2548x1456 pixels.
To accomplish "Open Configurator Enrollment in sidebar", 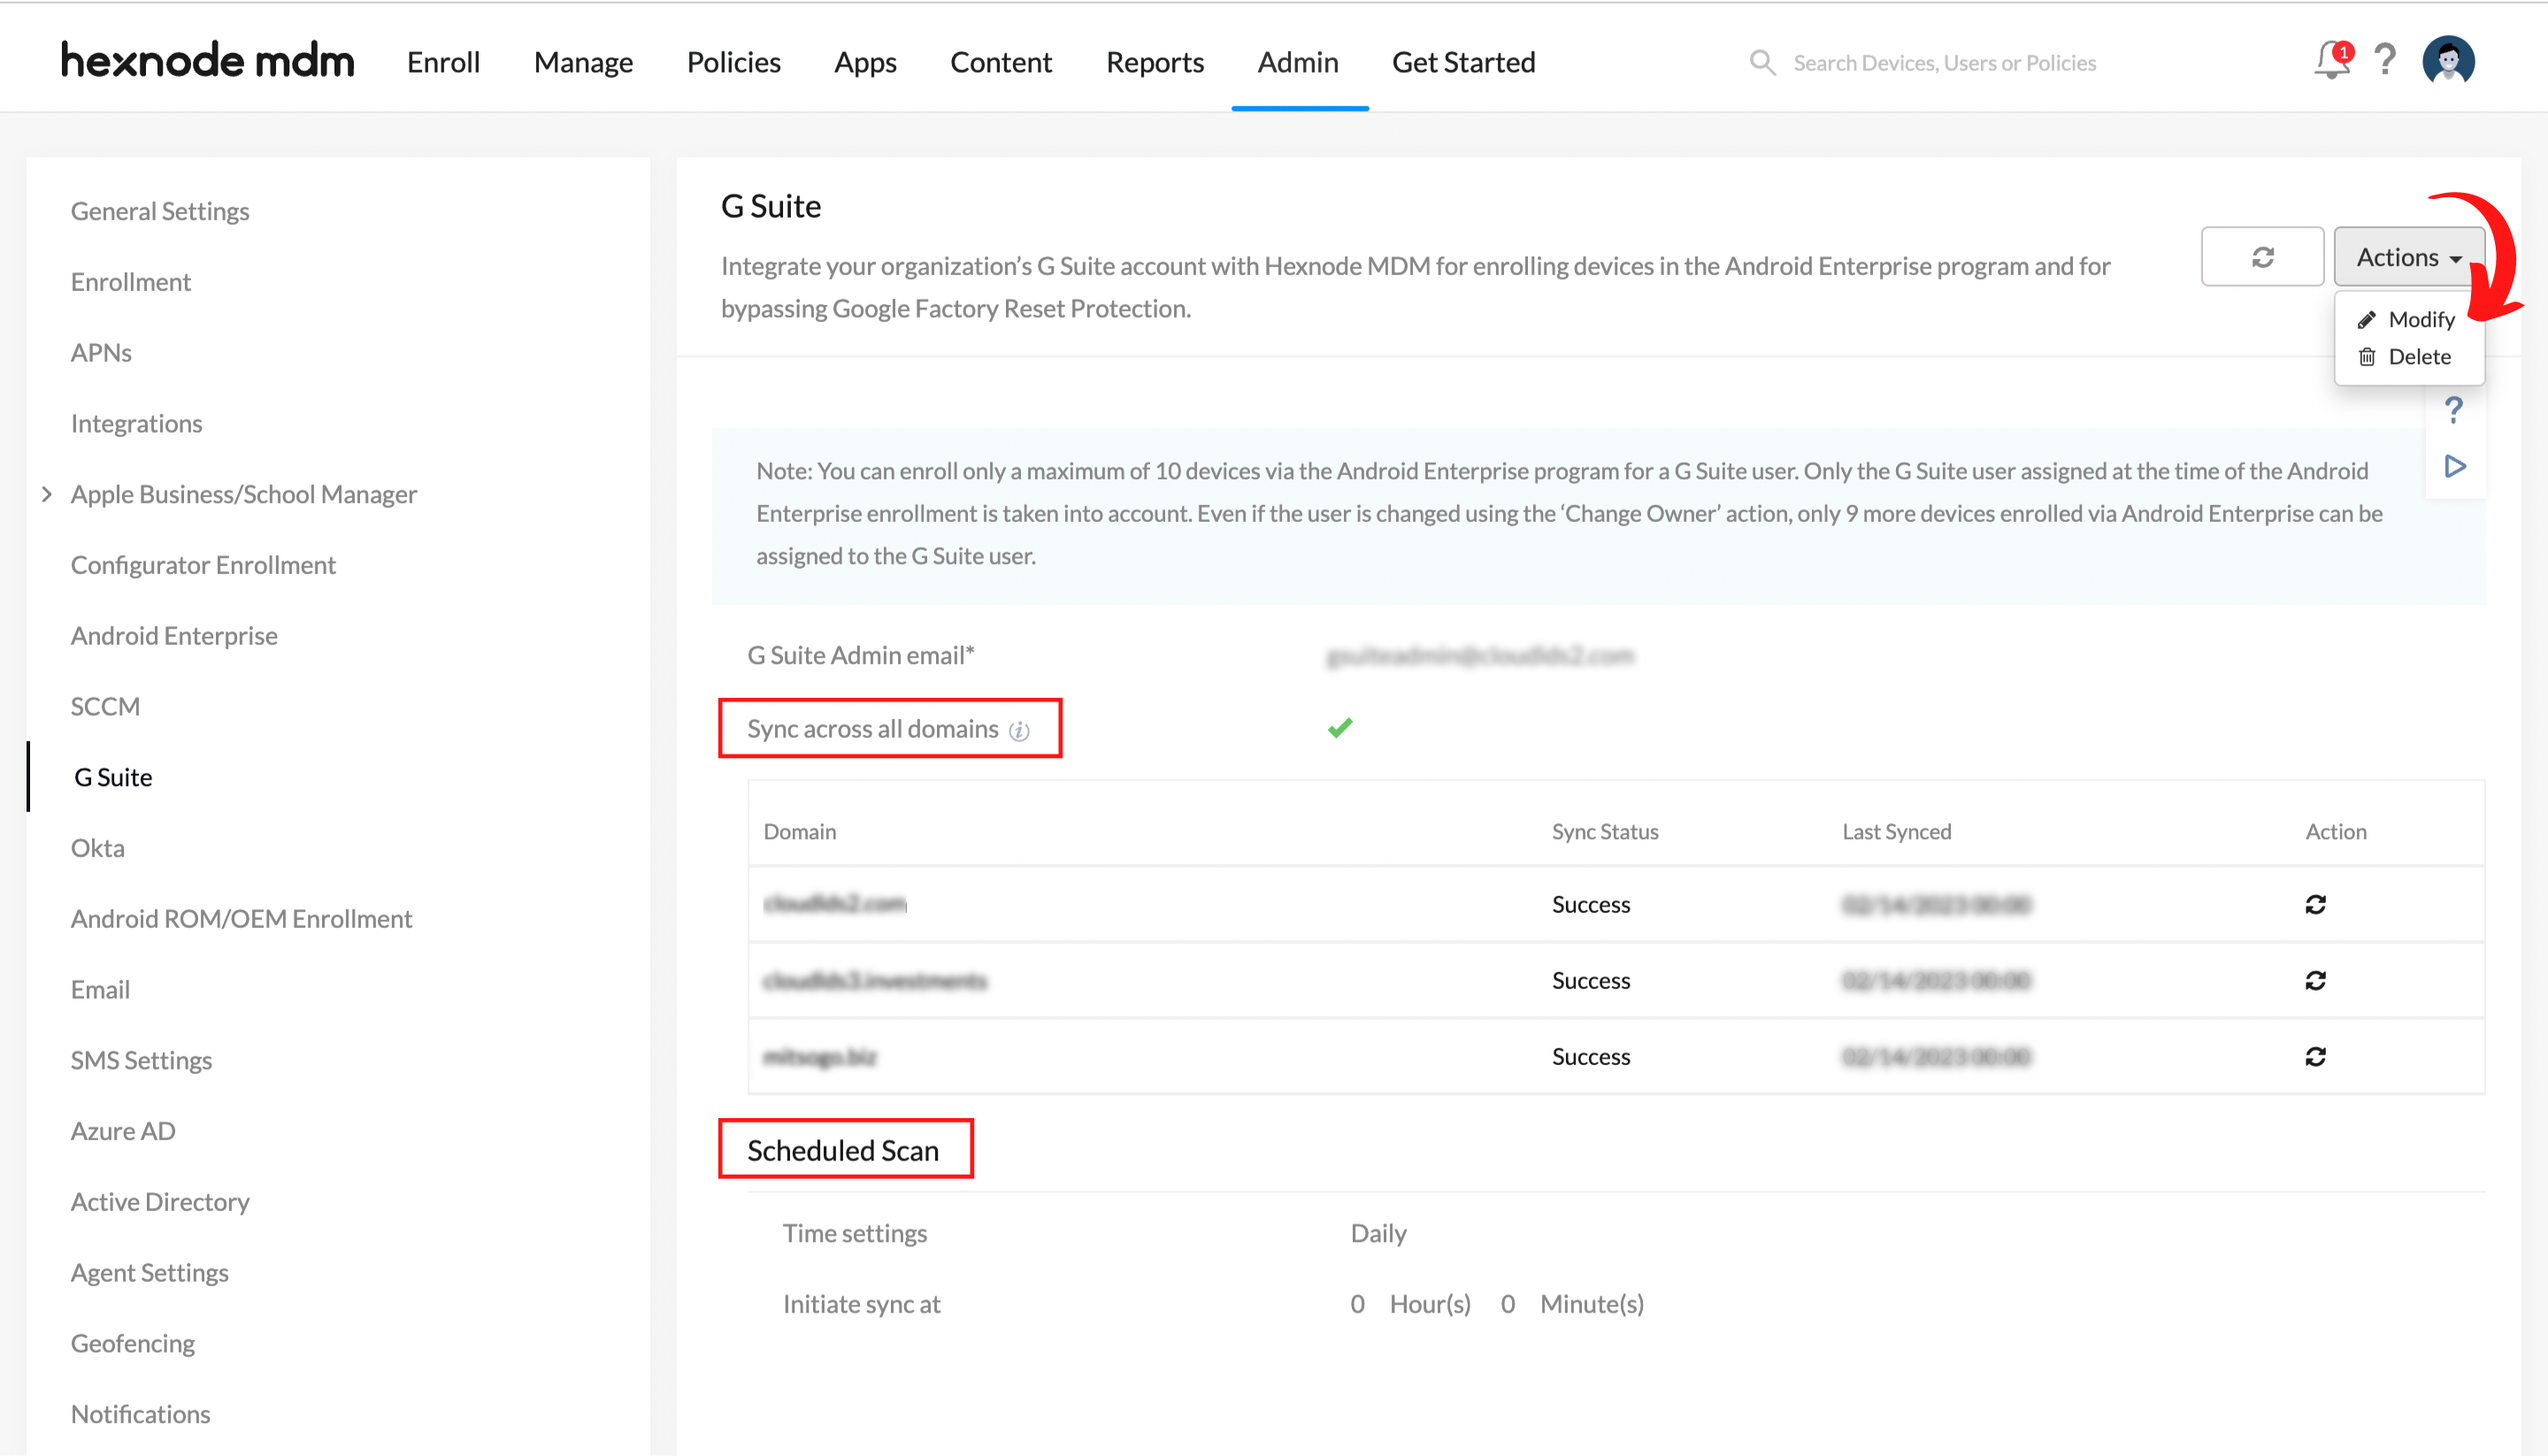I will coord(203,565).
